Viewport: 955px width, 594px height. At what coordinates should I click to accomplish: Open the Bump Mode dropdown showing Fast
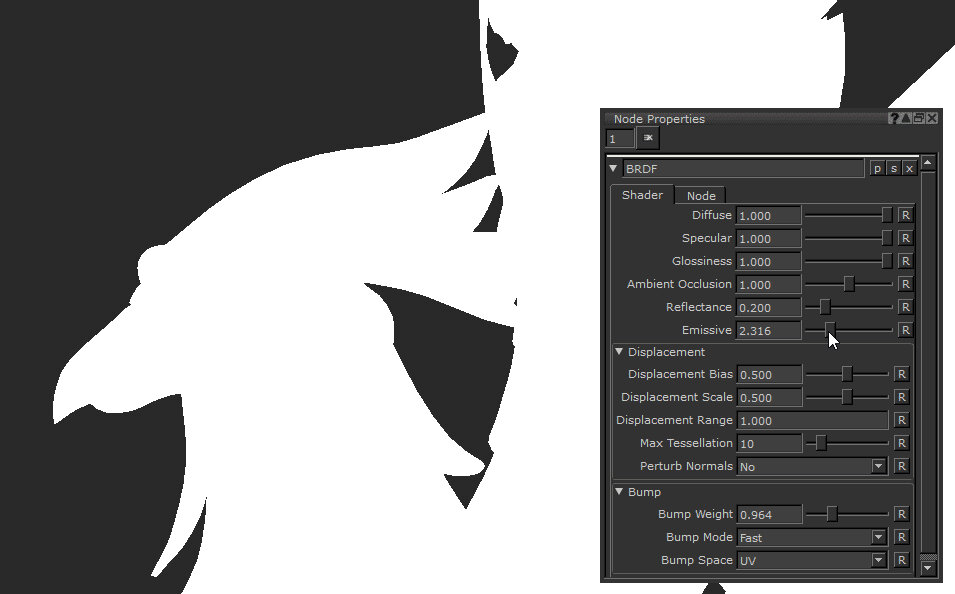[x=878, y=537]
